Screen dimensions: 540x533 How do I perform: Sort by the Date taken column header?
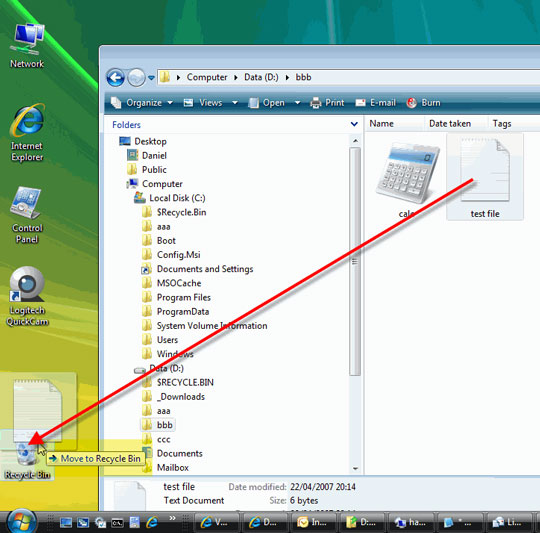(450, 124)
